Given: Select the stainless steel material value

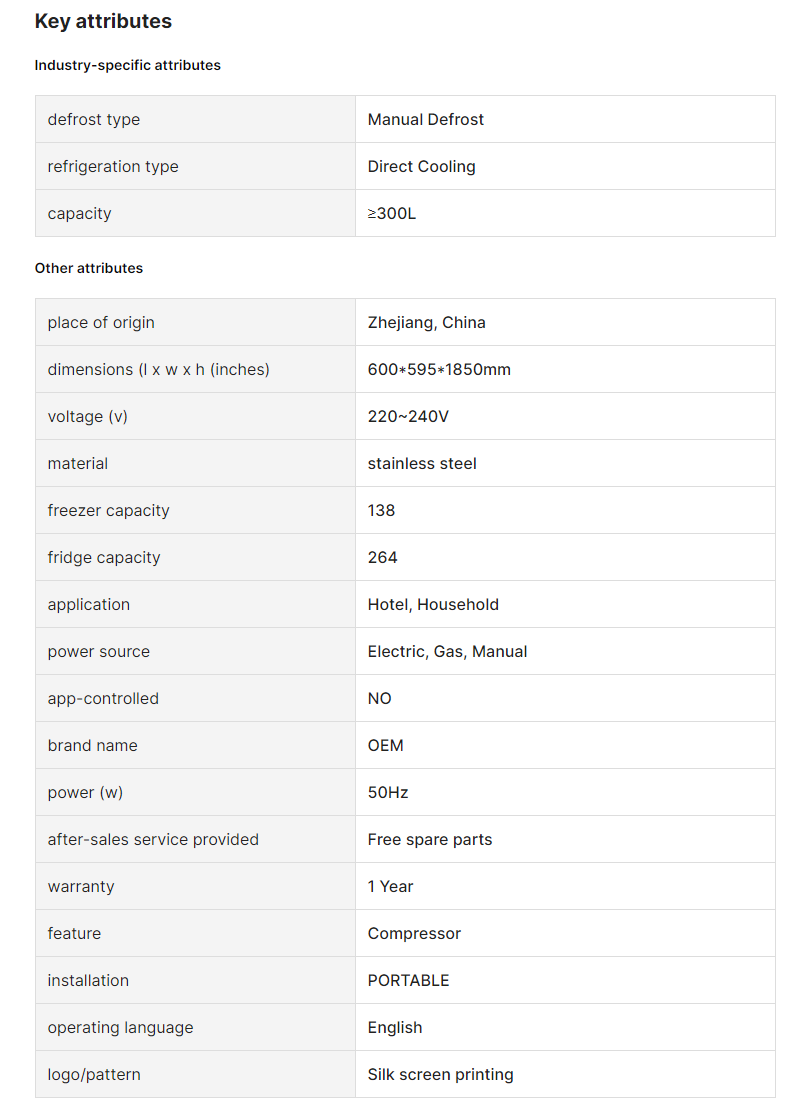Looking at the screenshot, I should (422, 463).
